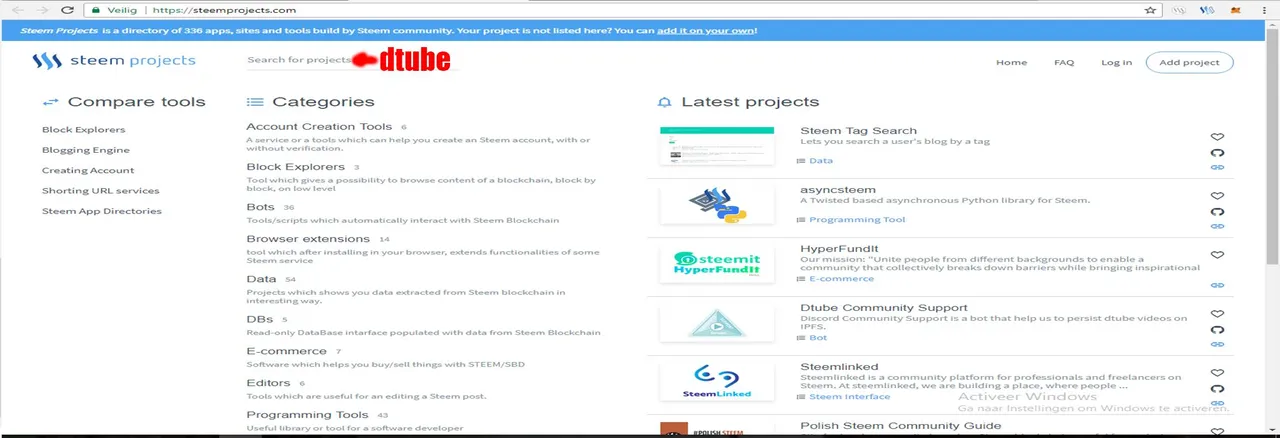
Task: Open Block Explorers comparison tool
Action: (x=83, y=130)
